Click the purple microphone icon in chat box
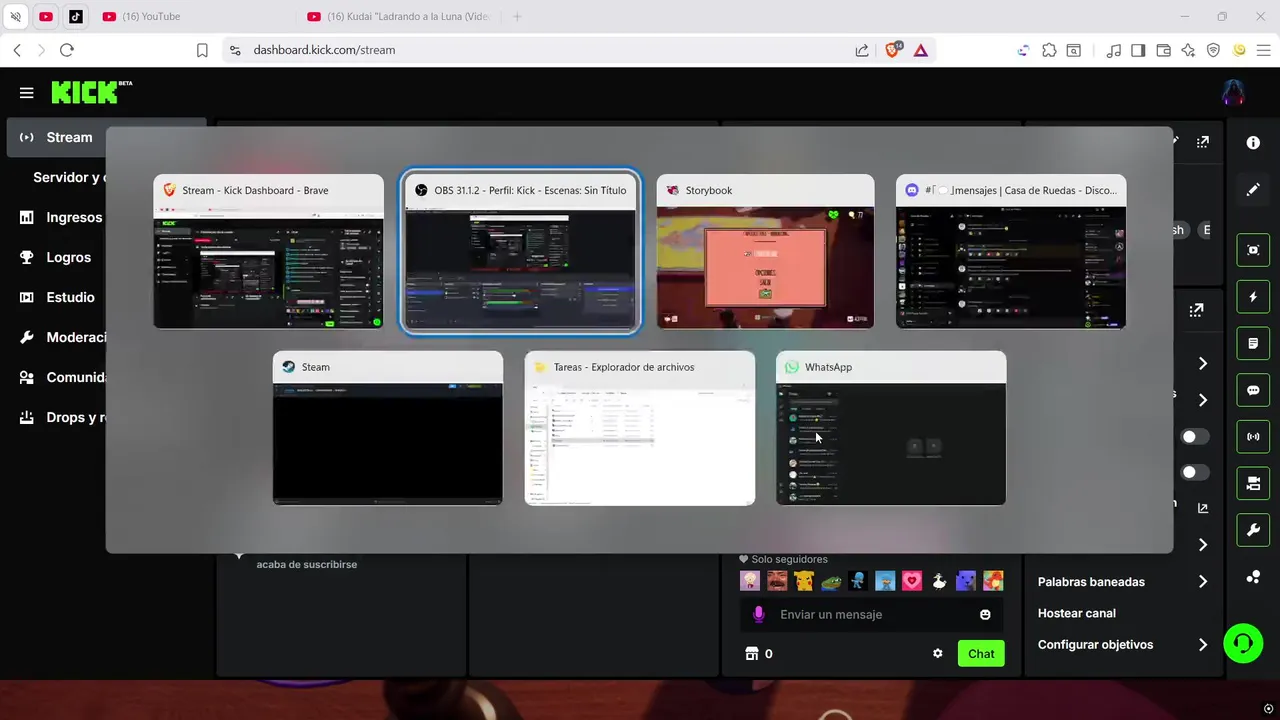 tap(759, 614)
